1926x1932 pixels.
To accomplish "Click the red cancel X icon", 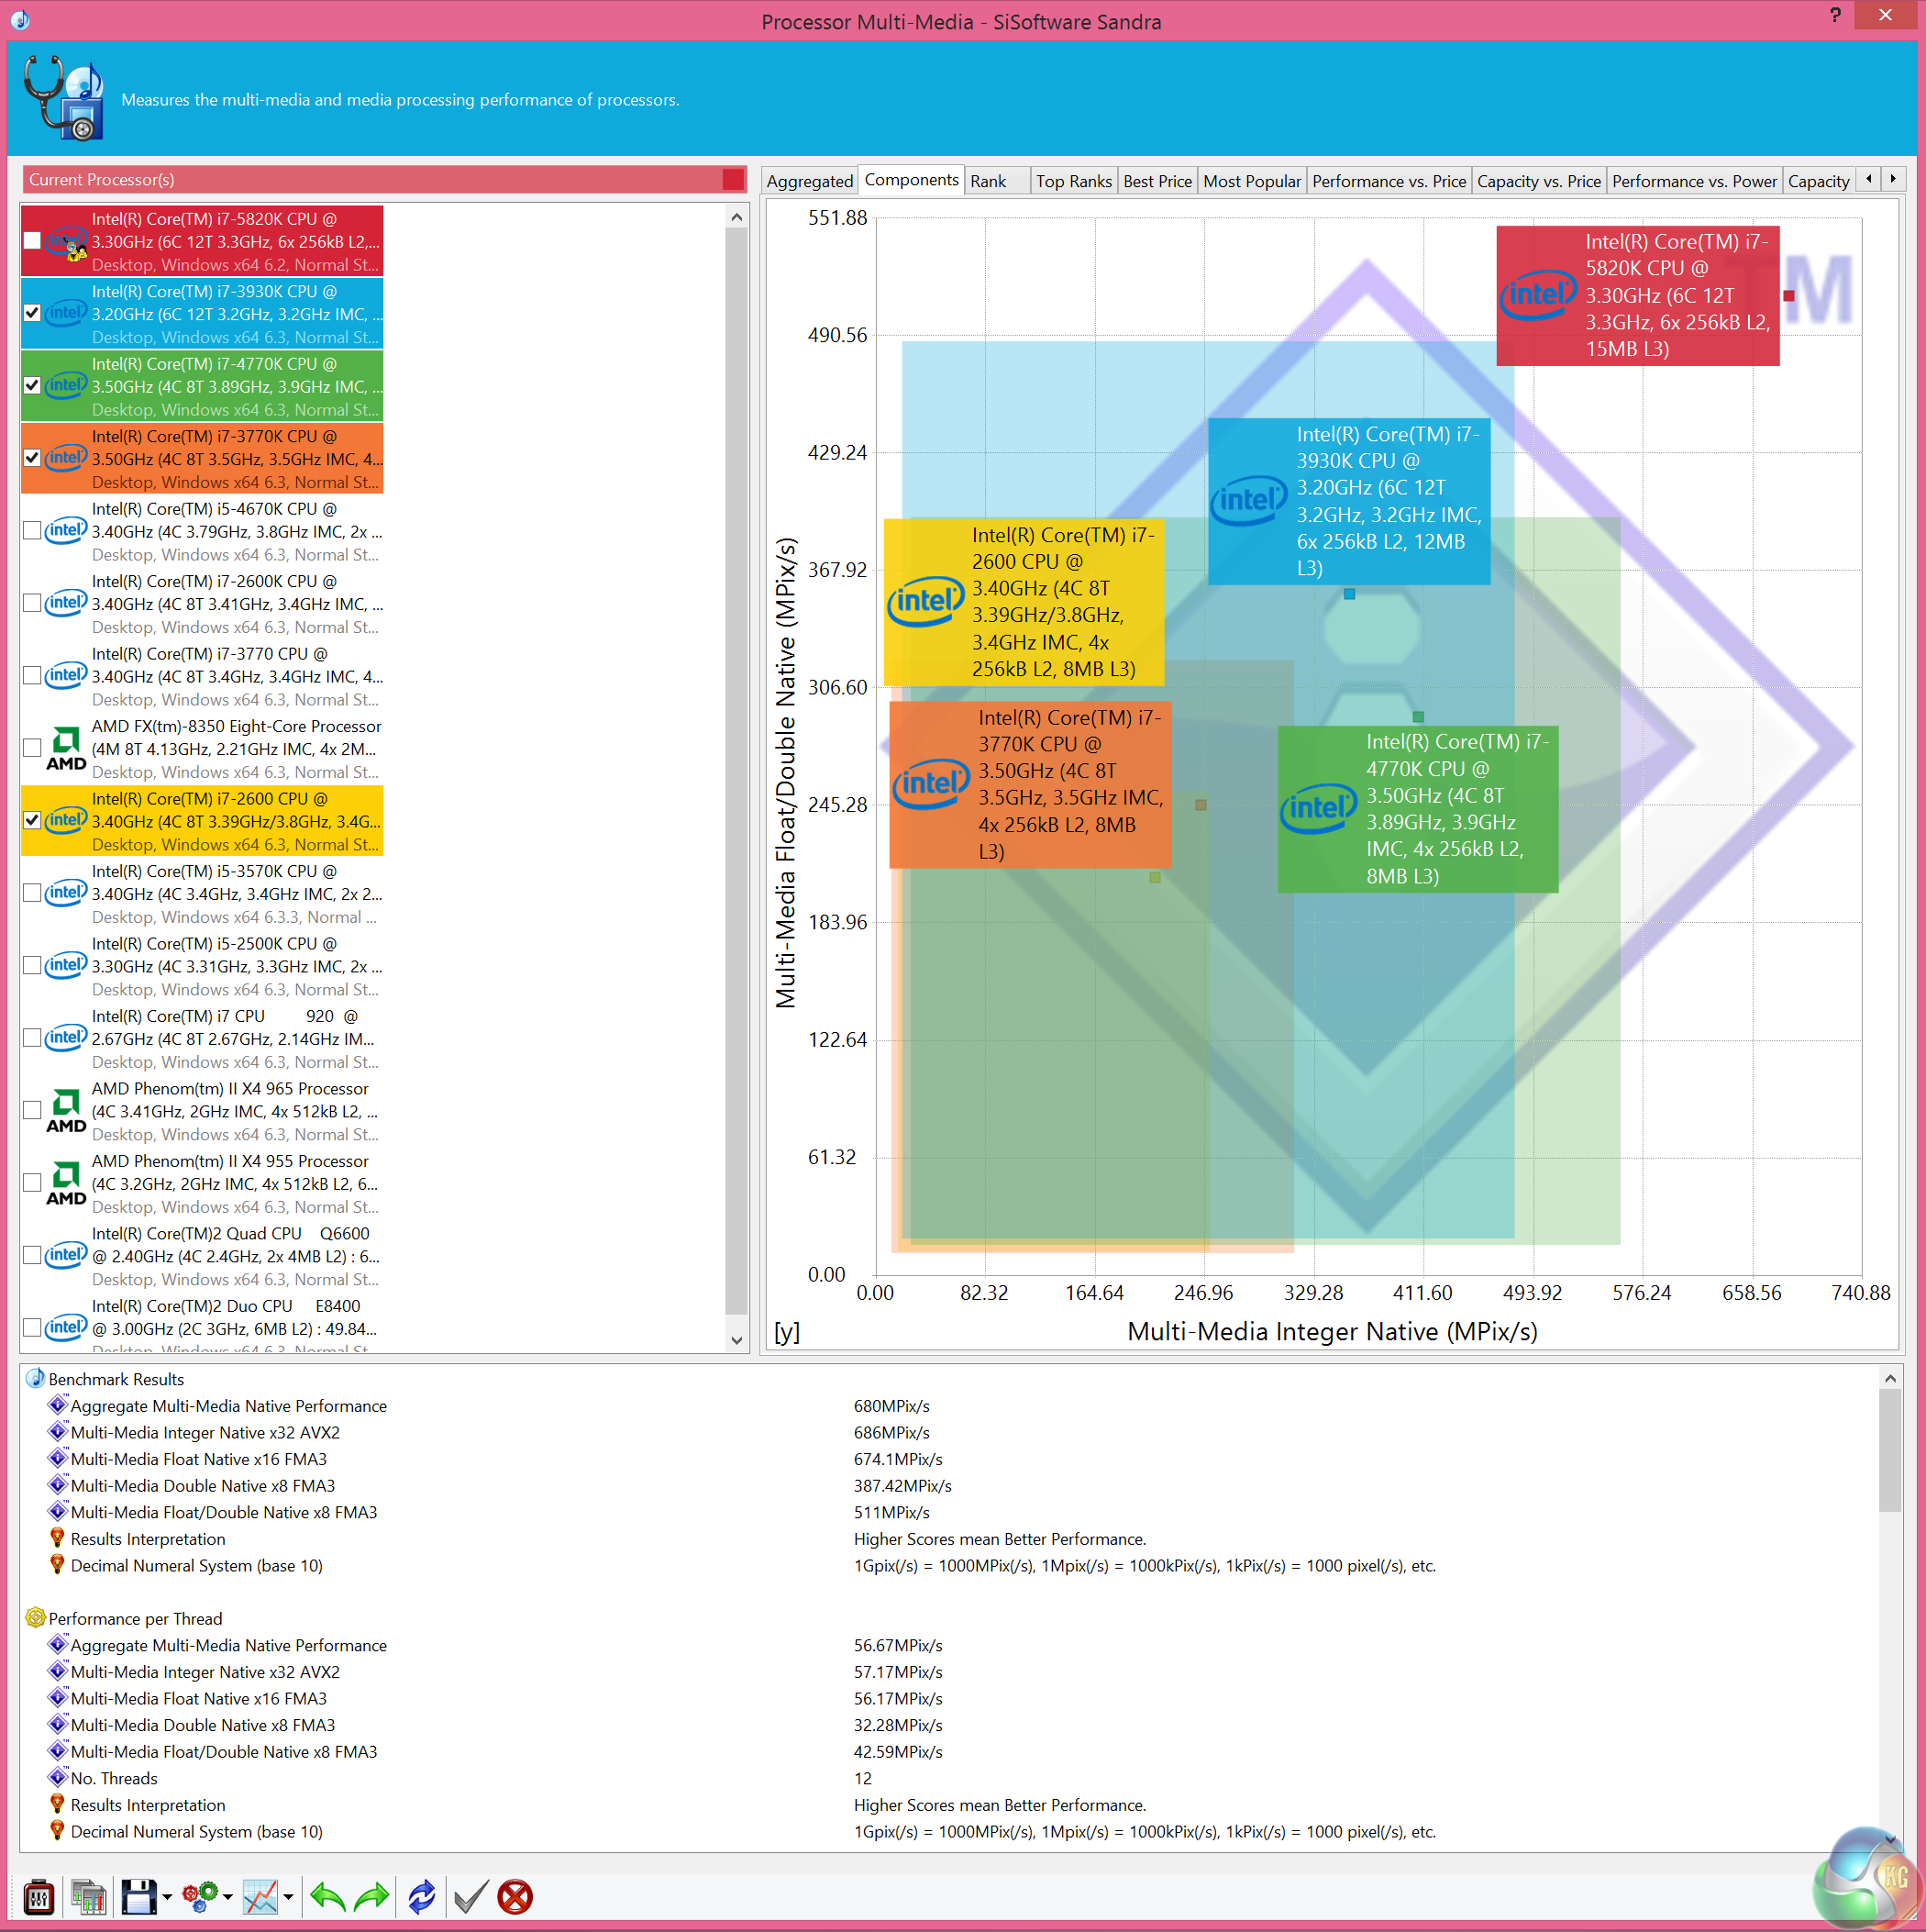I will tap(515, 1896).
